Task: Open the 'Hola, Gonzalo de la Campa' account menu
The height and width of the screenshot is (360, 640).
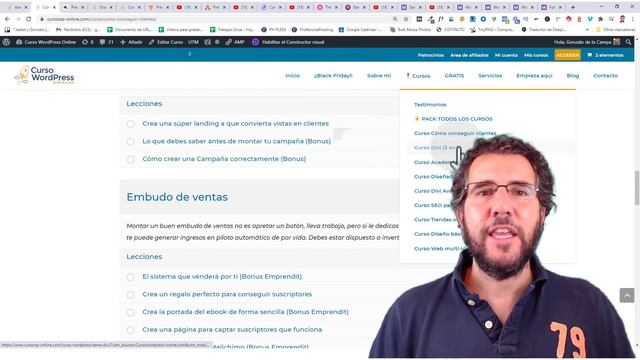Action: (x=587, y=42)
